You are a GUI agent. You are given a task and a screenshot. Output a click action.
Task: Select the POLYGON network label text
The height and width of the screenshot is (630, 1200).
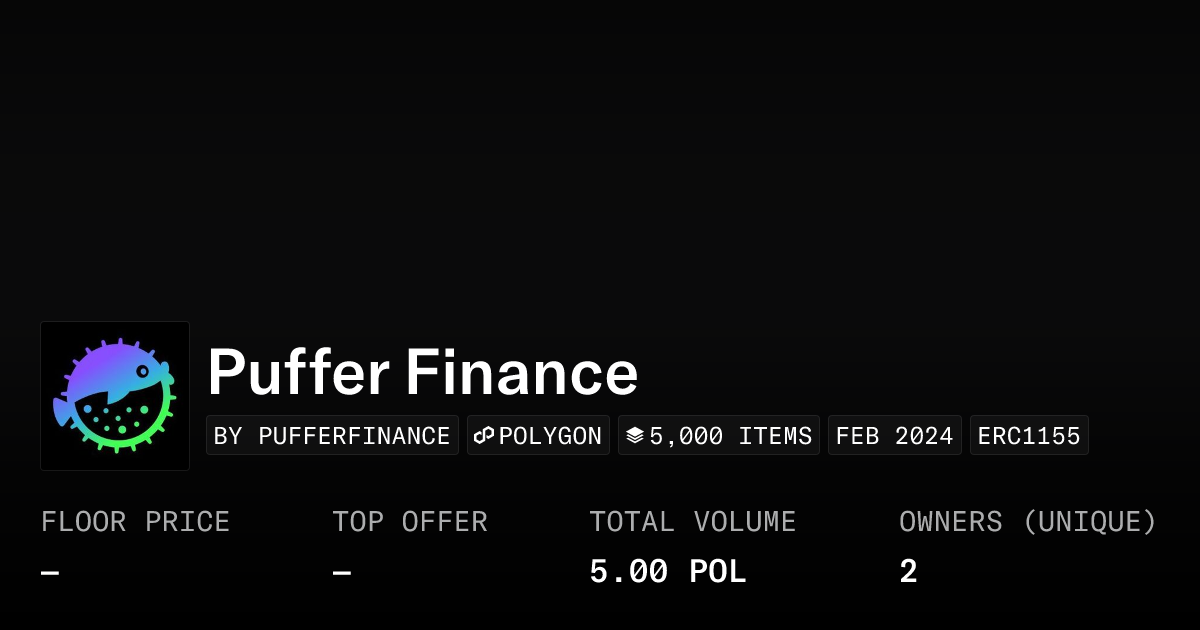(550, 436)
